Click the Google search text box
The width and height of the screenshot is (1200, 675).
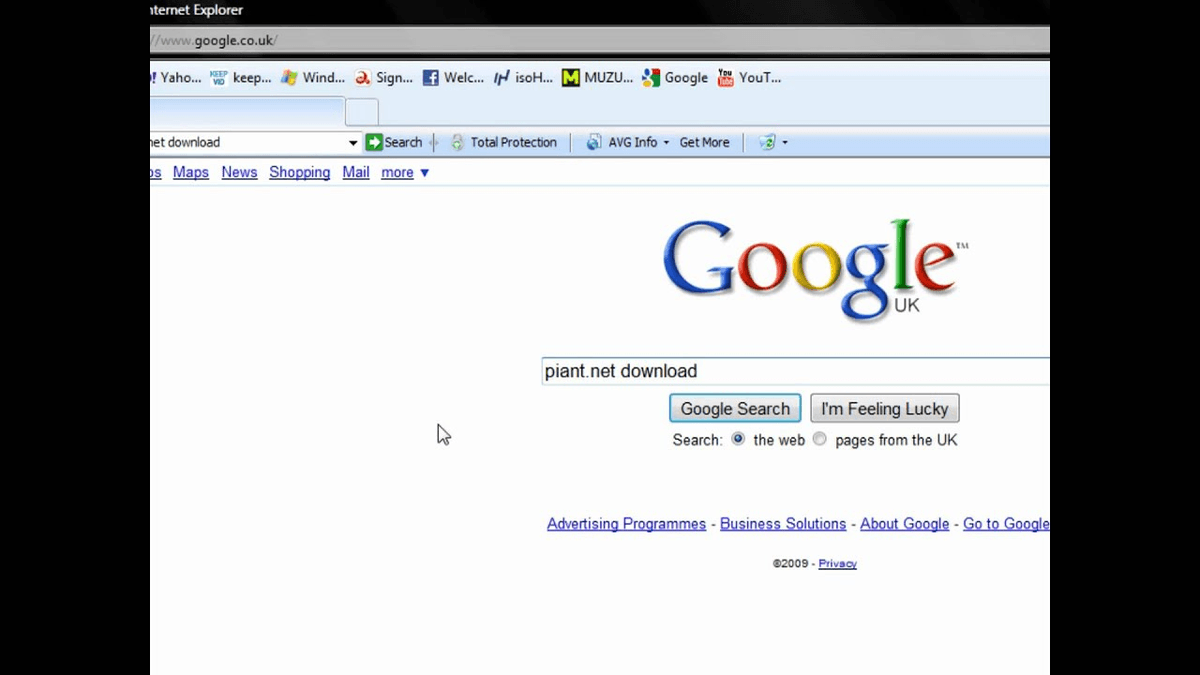pos(796,371)
